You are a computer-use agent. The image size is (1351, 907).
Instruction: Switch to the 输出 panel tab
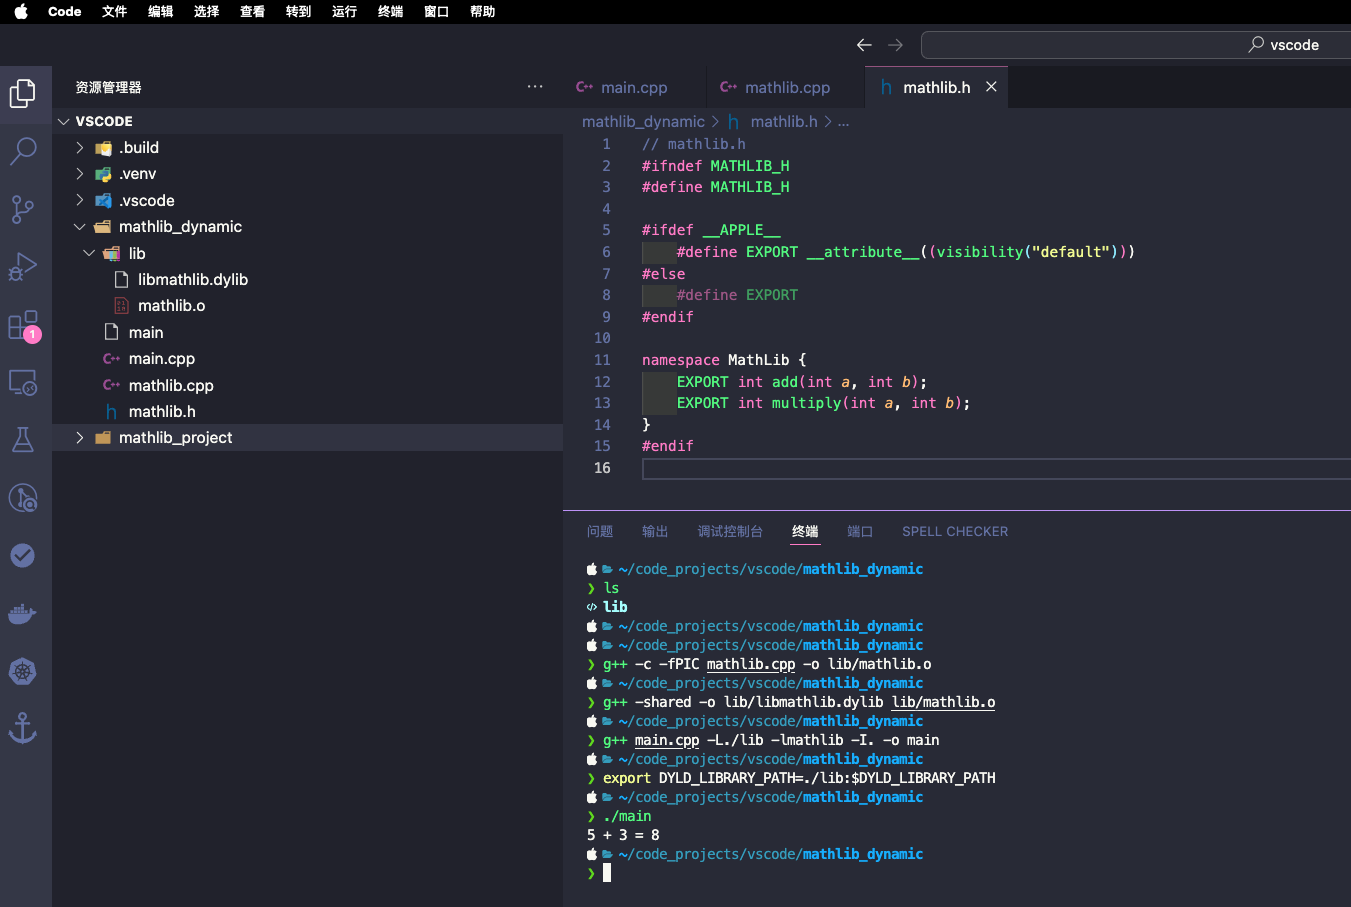[x=655, y=532]
